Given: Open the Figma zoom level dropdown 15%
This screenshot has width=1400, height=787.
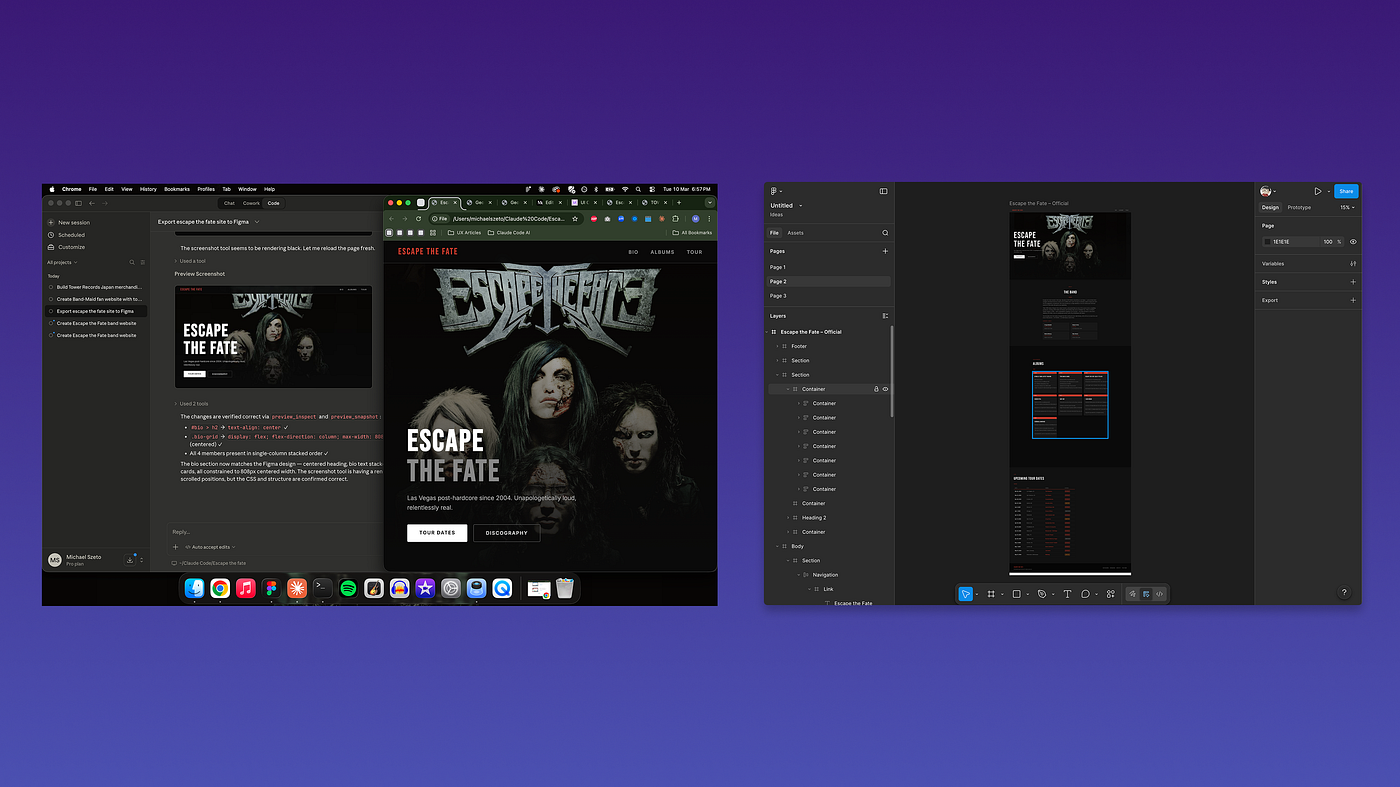Looking at the screenshot, I should (1347, 207).
